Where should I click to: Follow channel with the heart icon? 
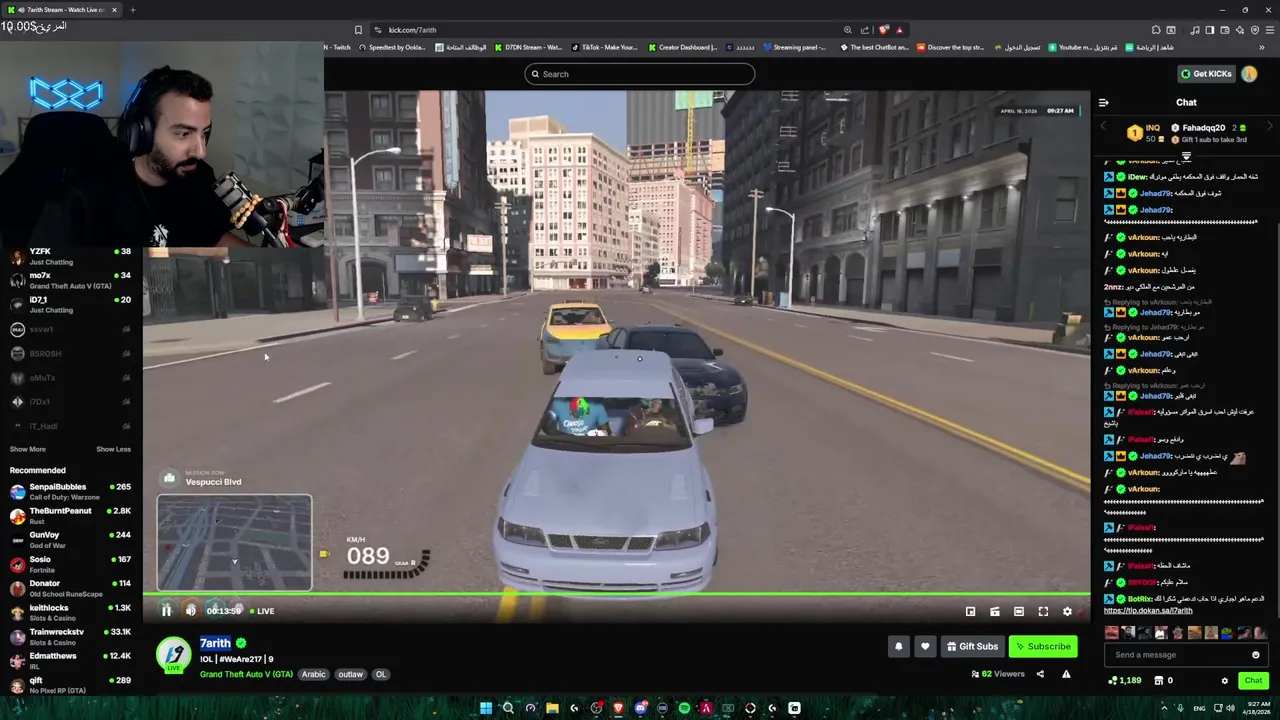925,646
